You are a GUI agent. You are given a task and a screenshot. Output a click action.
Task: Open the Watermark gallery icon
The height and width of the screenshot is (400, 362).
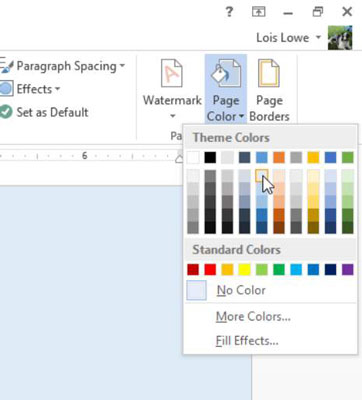point(172,73)
